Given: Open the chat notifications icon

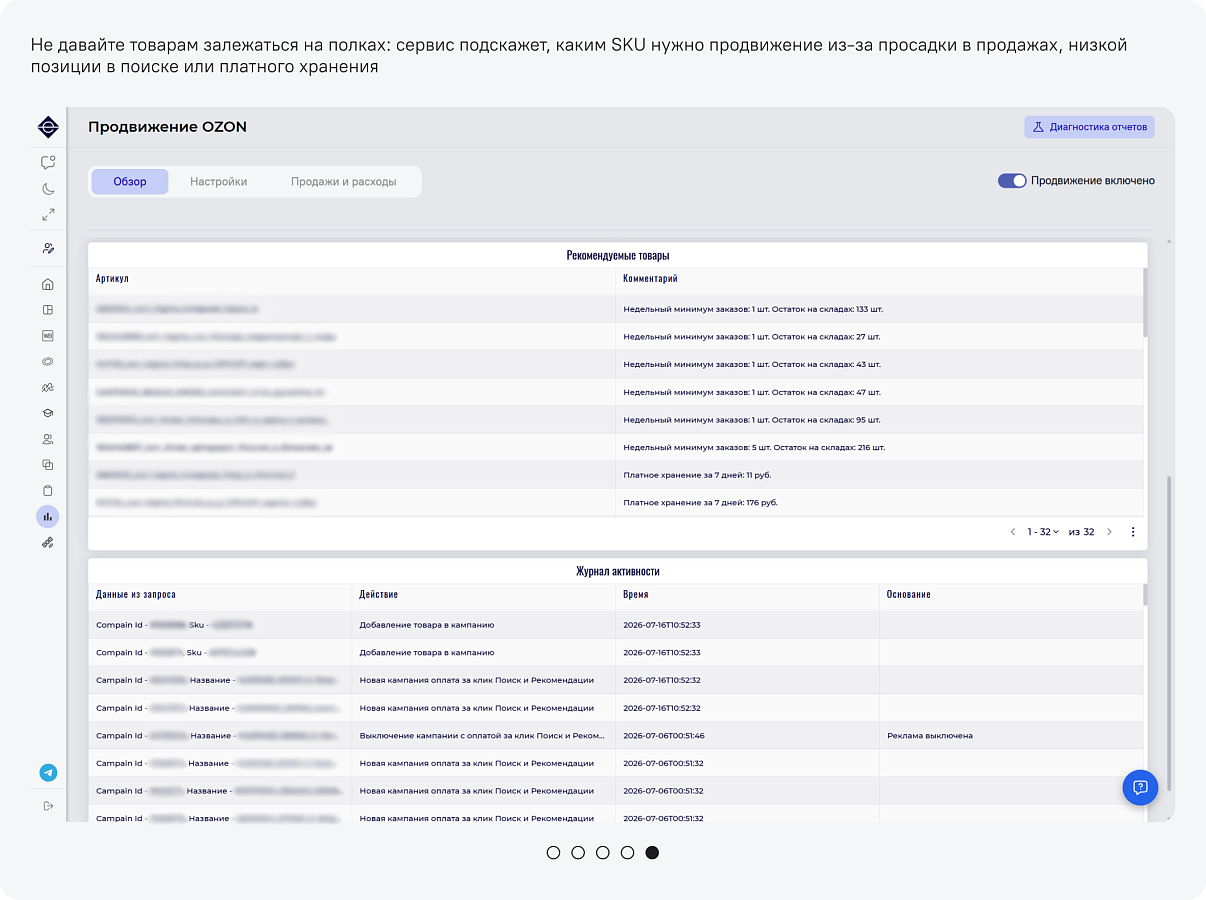Looking at the screenshot, I should tap(48, 162).
